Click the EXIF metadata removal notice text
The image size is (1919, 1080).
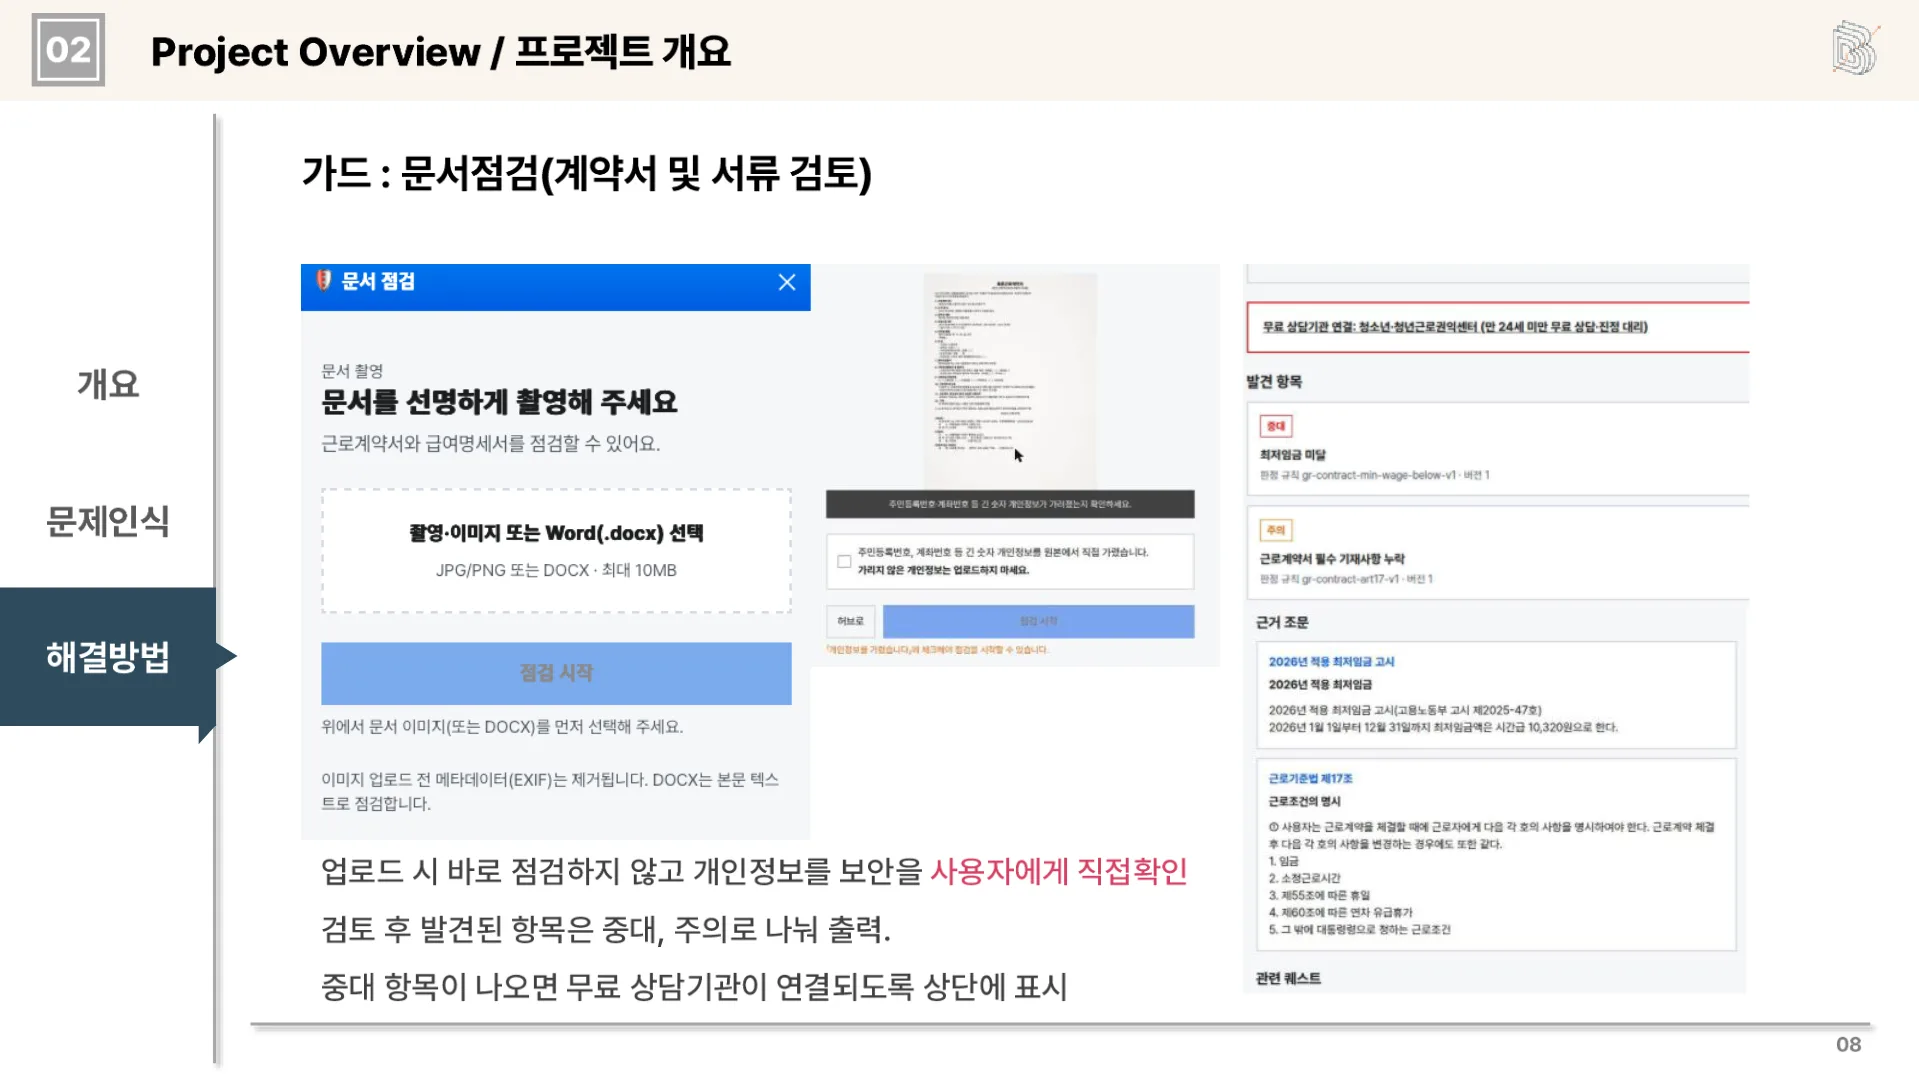point(550,791)
